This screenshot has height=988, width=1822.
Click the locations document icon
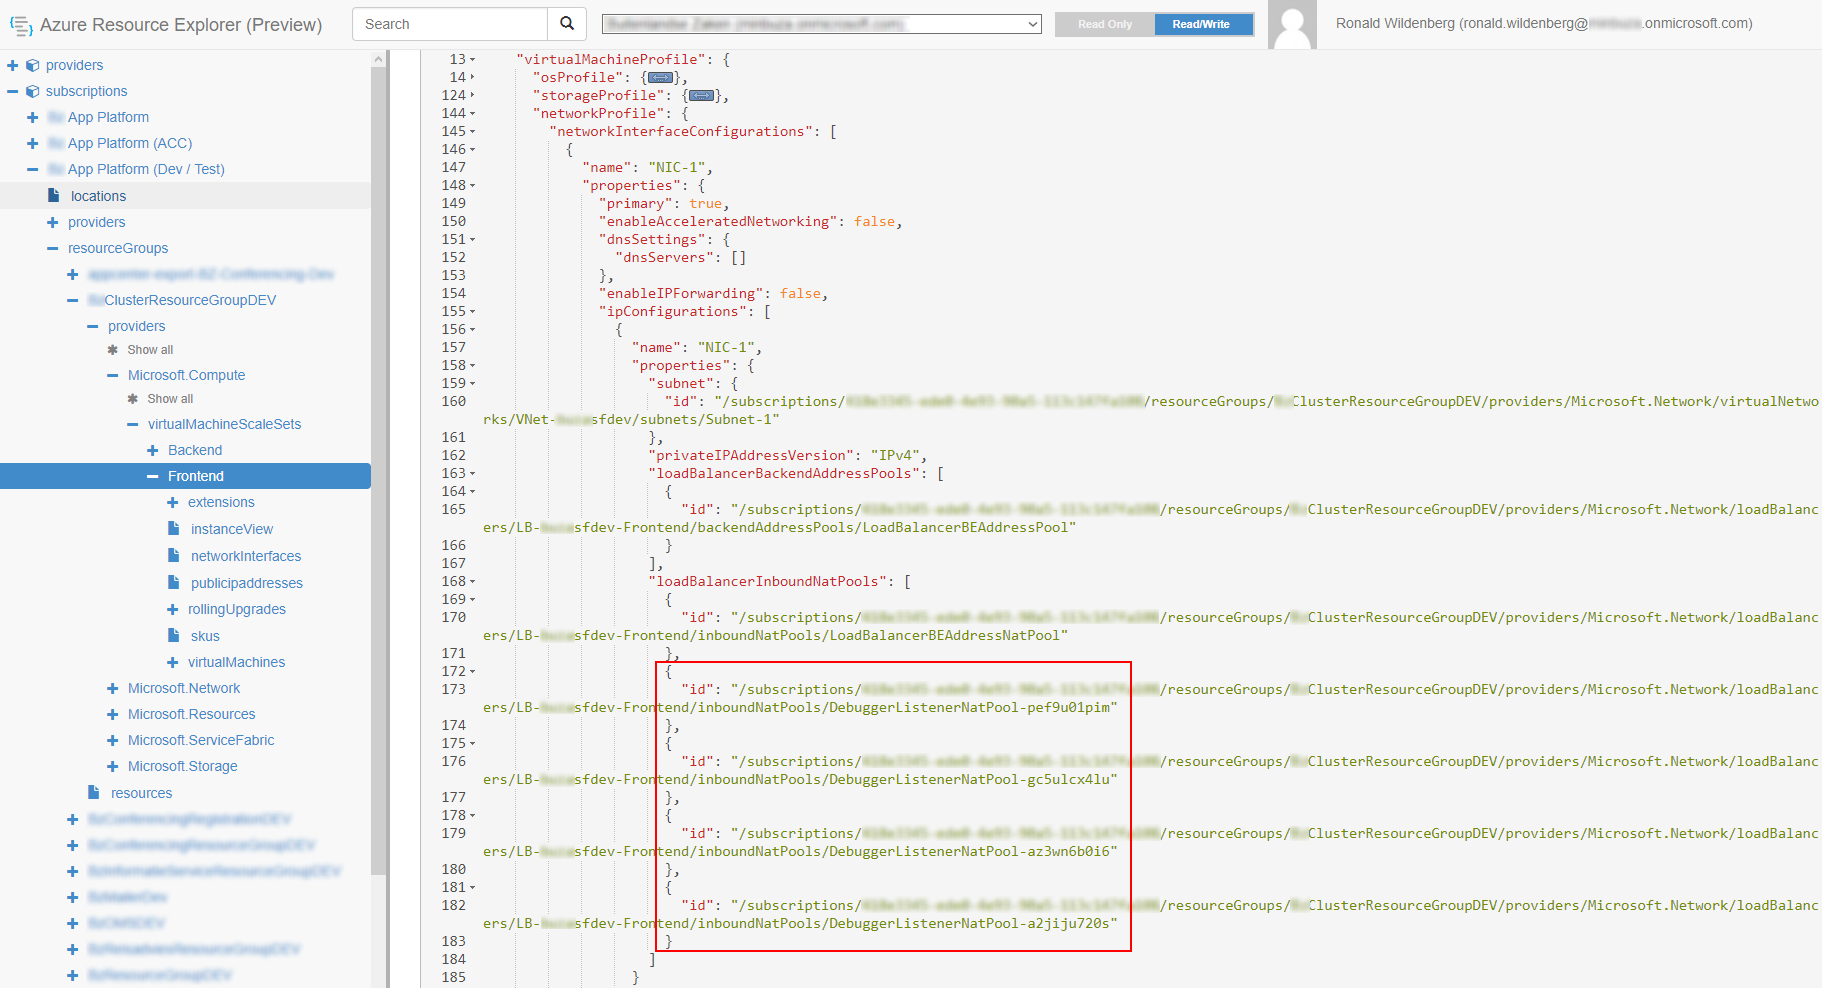coord(54,196)
